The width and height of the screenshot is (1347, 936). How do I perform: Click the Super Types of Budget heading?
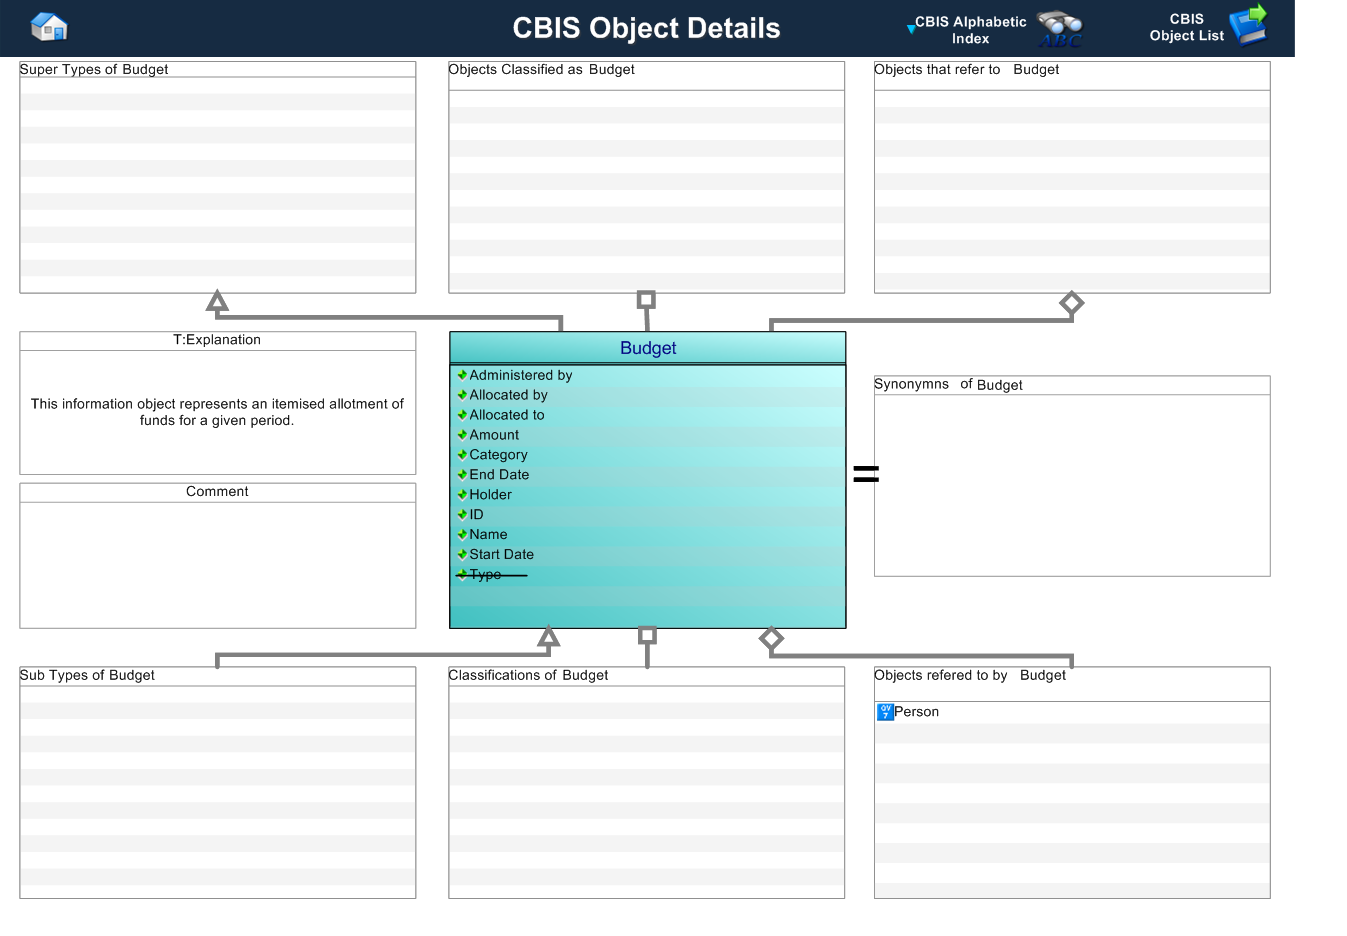tap(94, 70)
